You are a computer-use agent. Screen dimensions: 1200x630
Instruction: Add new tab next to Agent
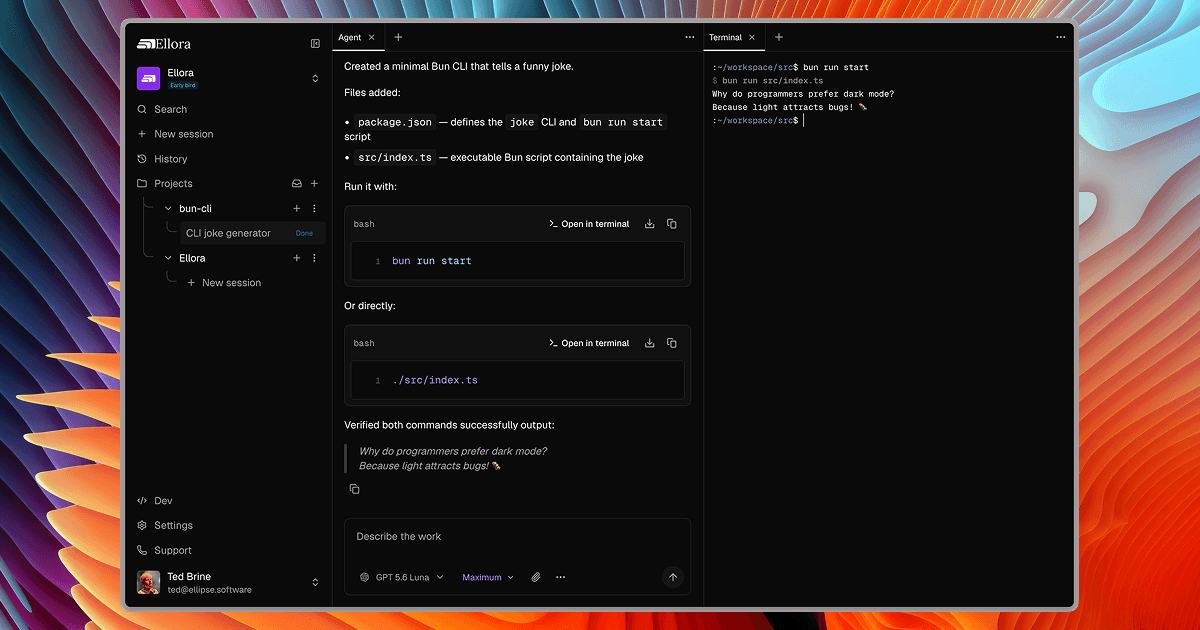tap(398, 37)
